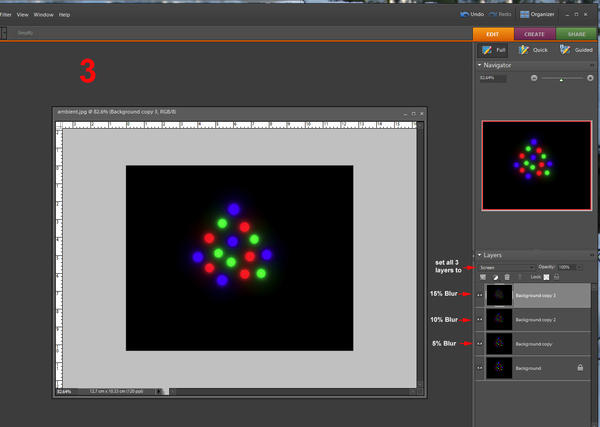Screen dimensions: 600x427
Task: Click the ambient.jpg document title bar
Action: (240, 112)
